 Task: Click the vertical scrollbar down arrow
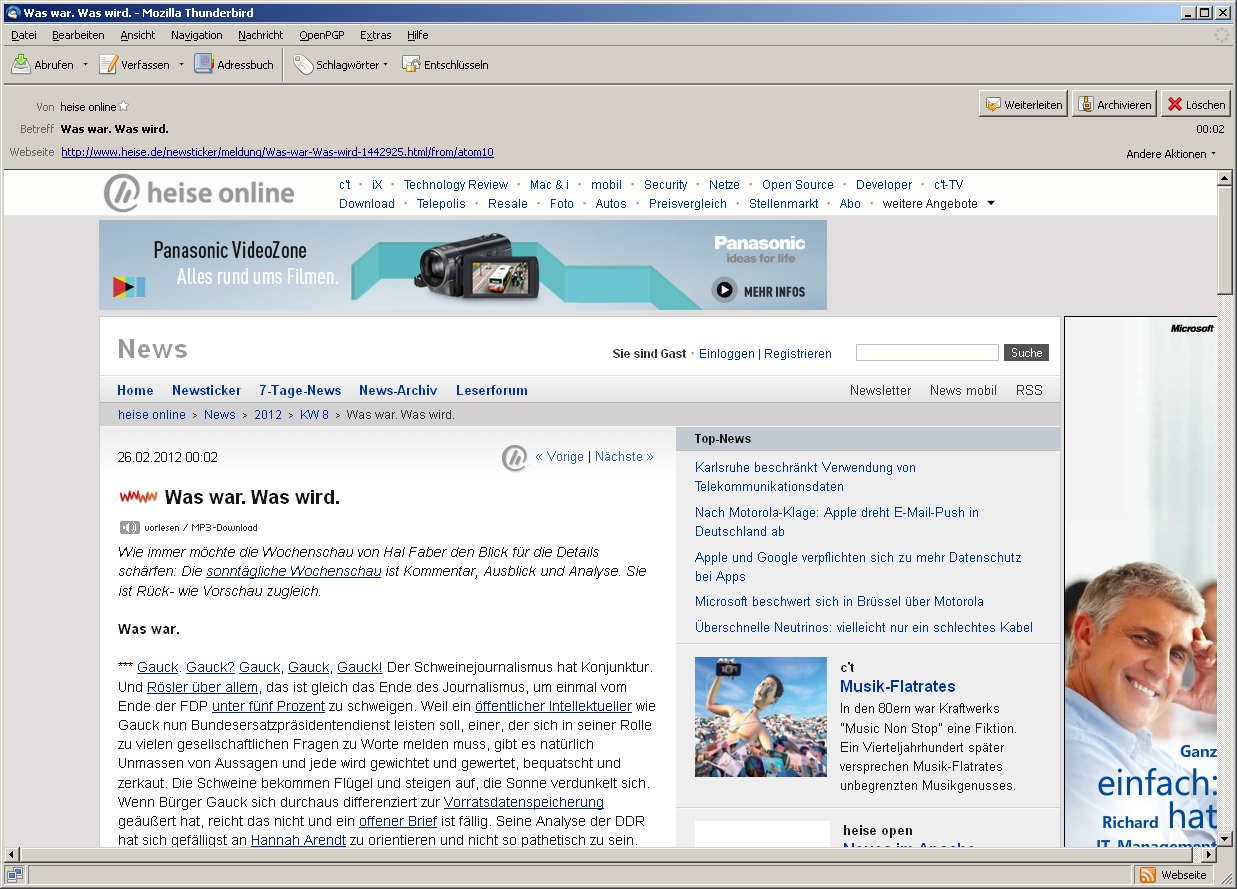[1224, 839]
